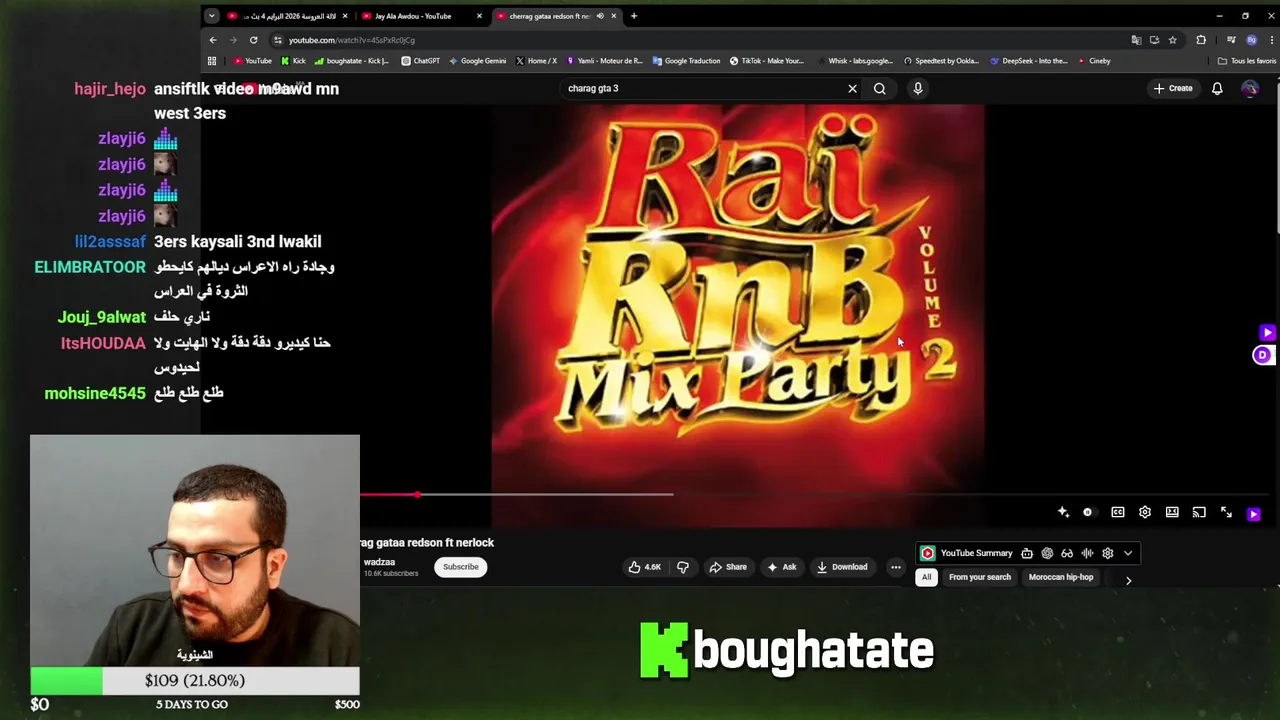Click the purple extension icon in the player controls
The height and width of the screenshot is (720, 1280).
click(x=1253, y=513)
